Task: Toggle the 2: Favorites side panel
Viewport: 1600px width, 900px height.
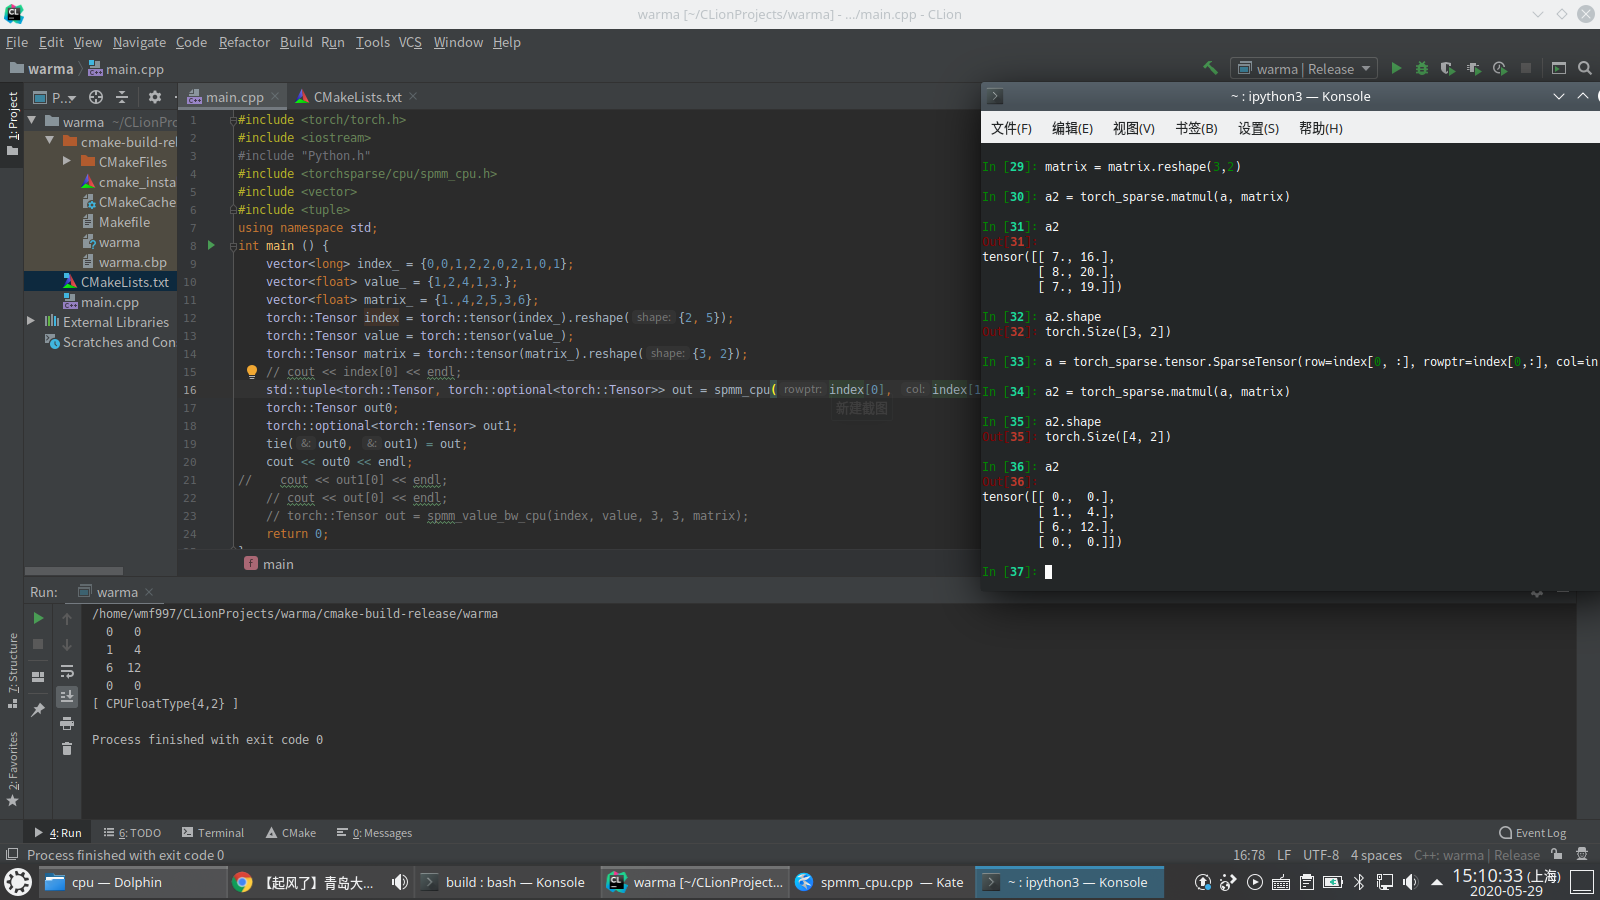Action: 13,769
